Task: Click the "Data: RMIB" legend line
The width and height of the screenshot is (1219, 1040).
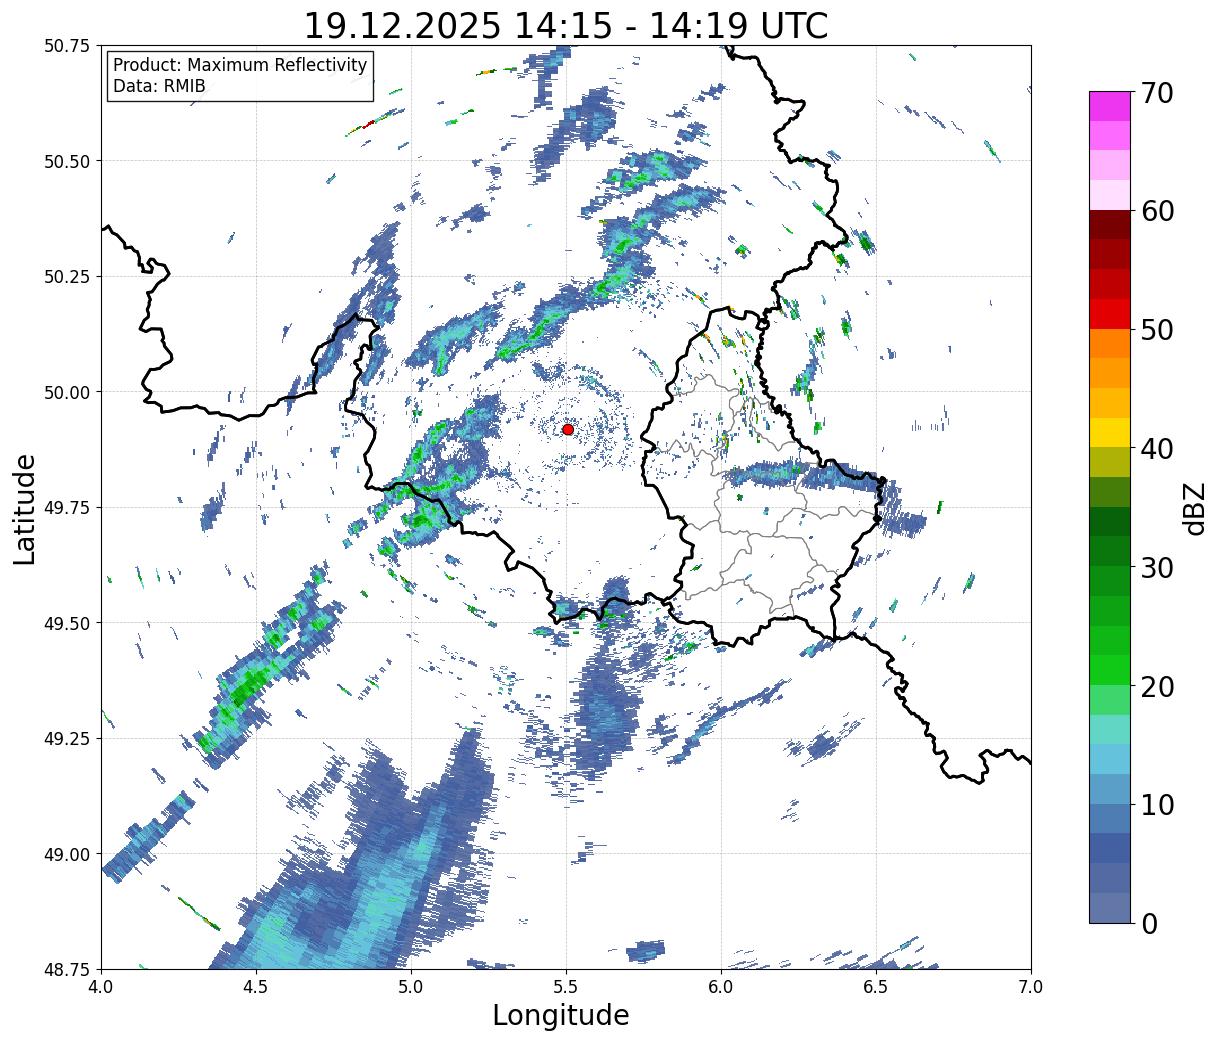Action: tap(159, 86)
